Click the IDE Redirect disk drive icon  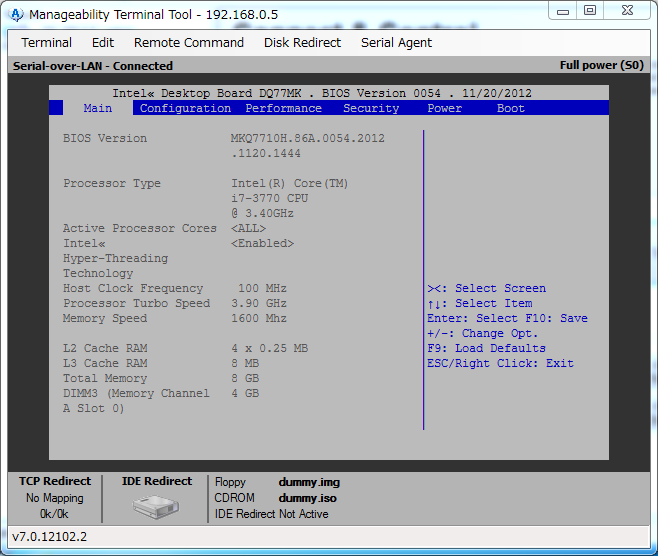(x=156, y=506)
